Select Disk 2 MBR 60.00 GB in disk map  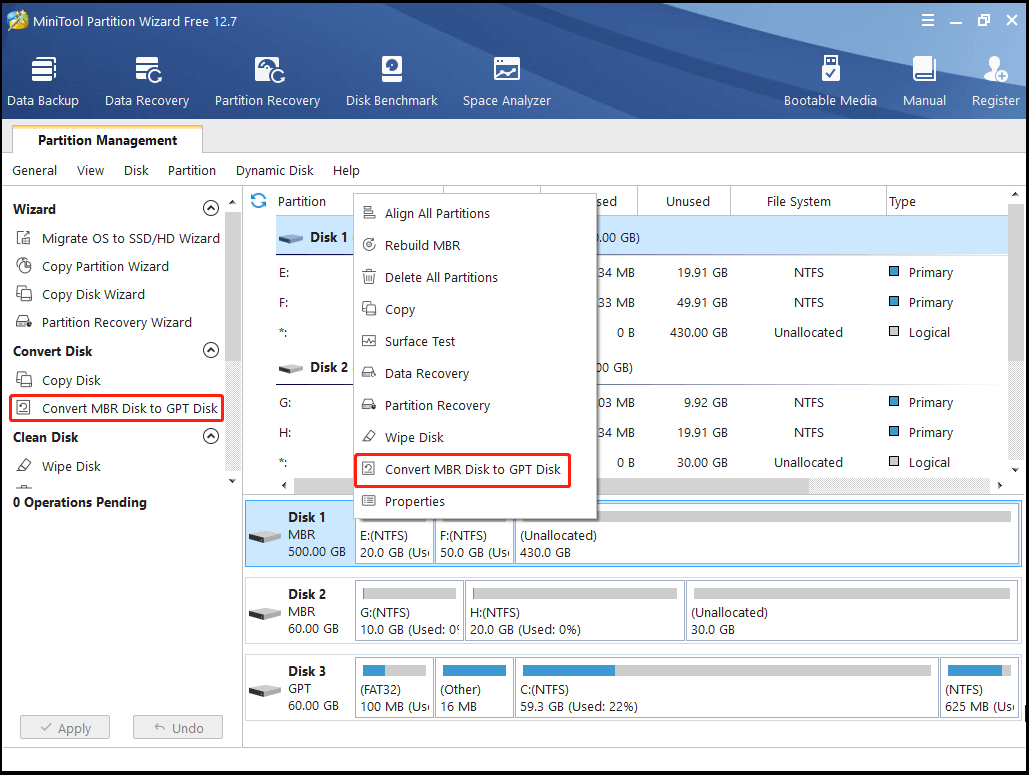[x=300, y=611]
